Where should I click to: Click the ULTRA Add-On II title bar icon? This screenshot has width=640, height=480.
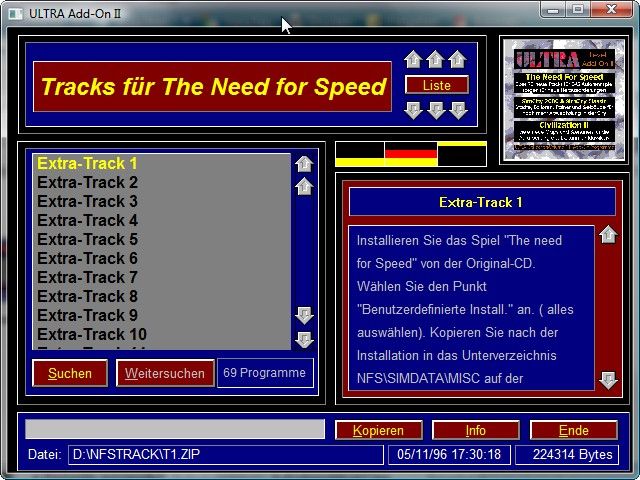tap(16, 14)
